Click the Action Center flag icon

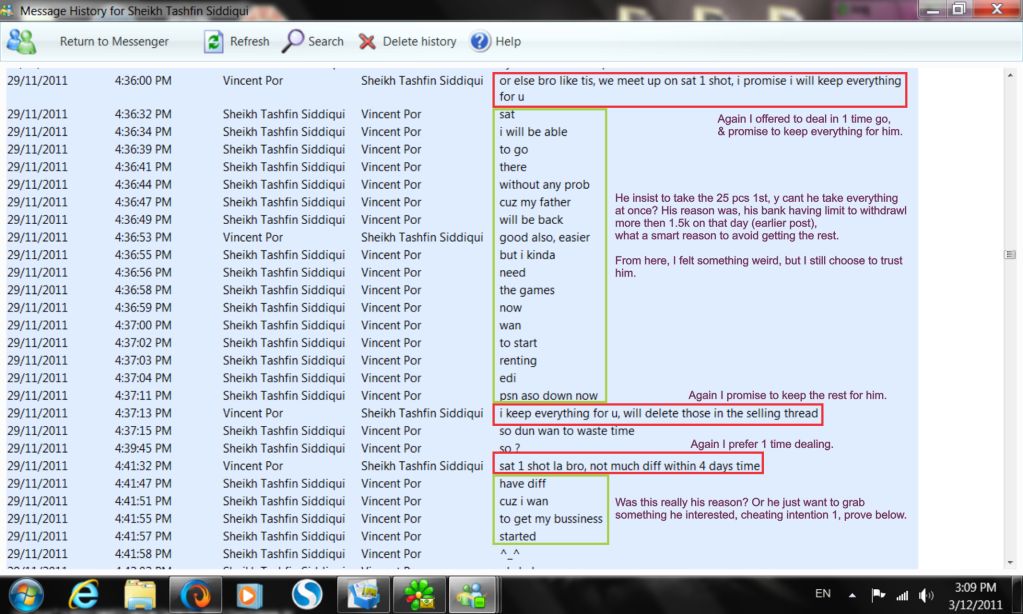878,595
